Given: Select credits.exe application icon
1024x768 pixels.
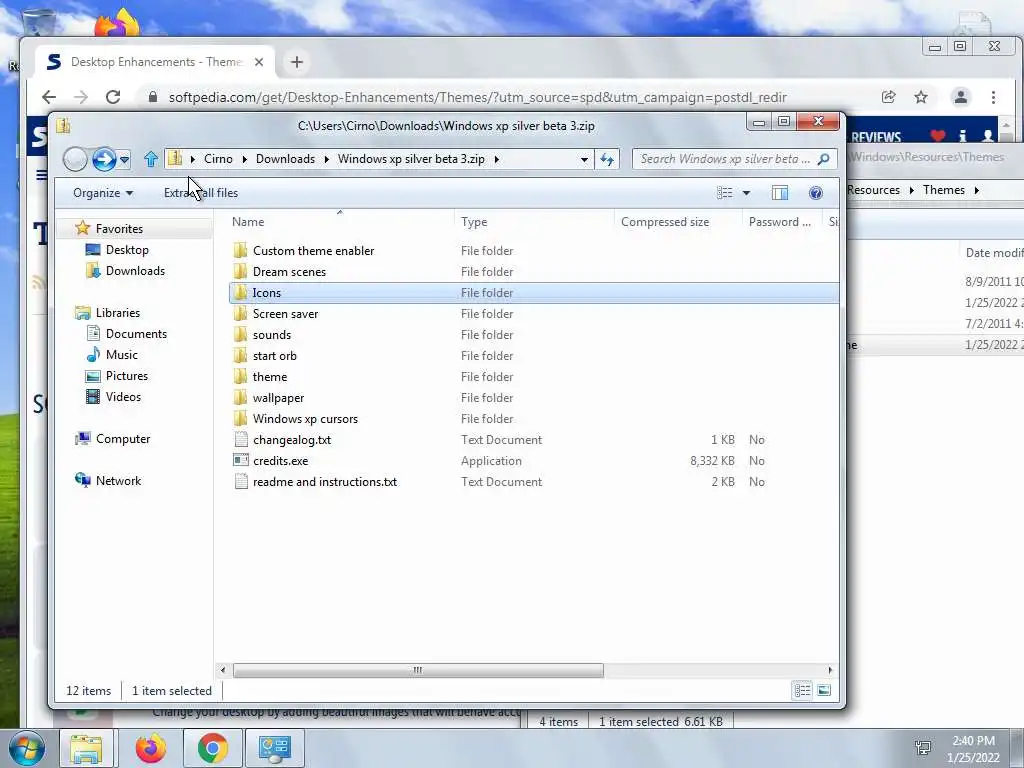Looking at the screenshot, I should point(241,460).
